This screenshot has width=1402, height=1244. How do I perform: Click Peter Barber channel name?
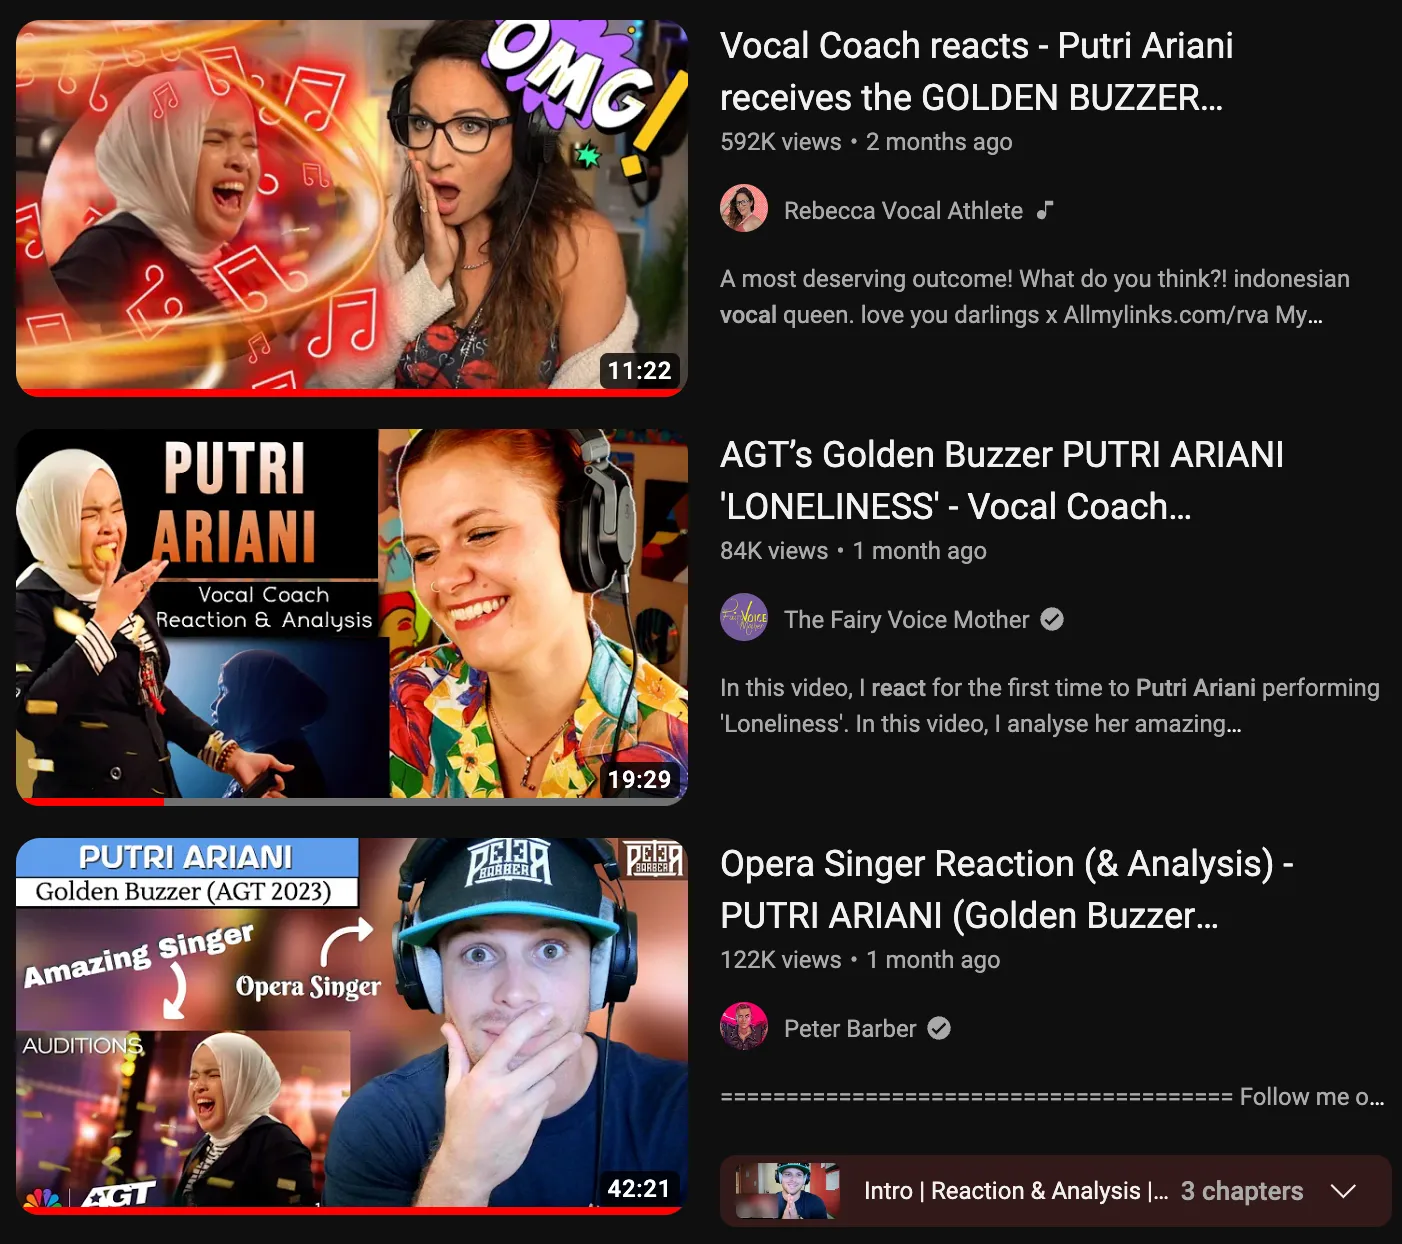coord(850,1028)
